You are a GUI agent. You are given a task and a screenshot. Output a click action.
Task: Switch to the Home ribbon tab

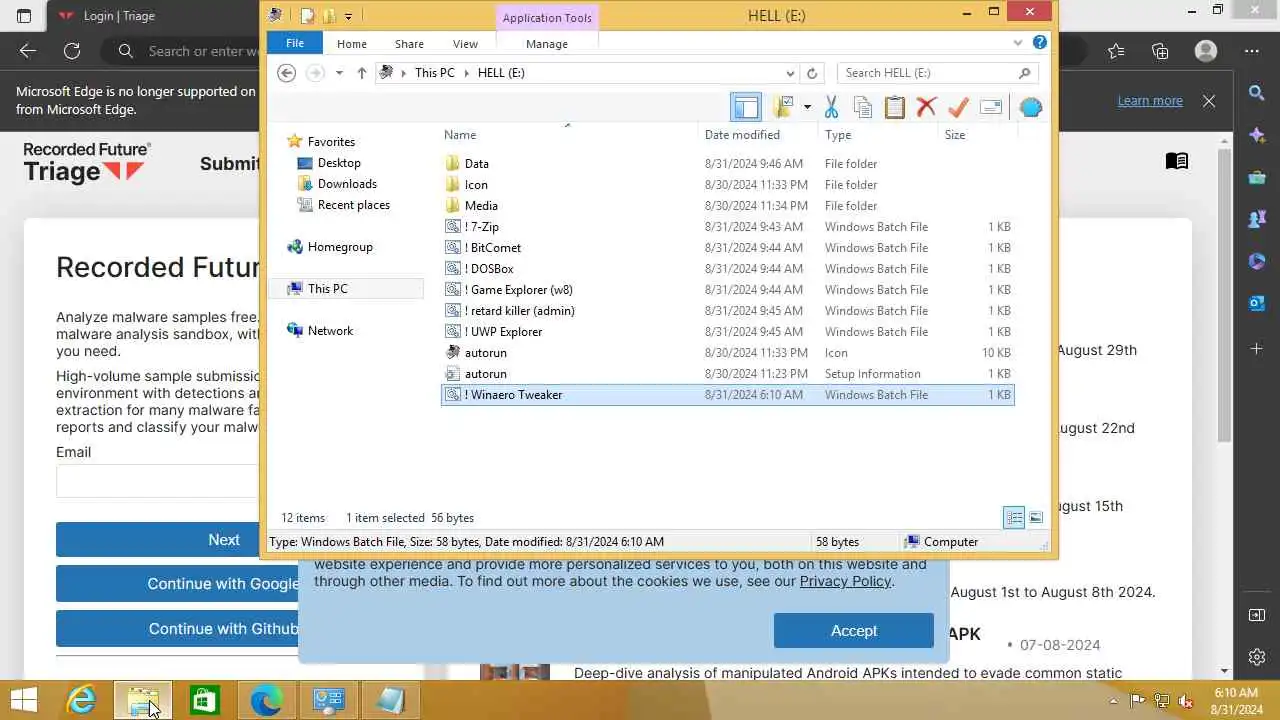tap(352, 44)
